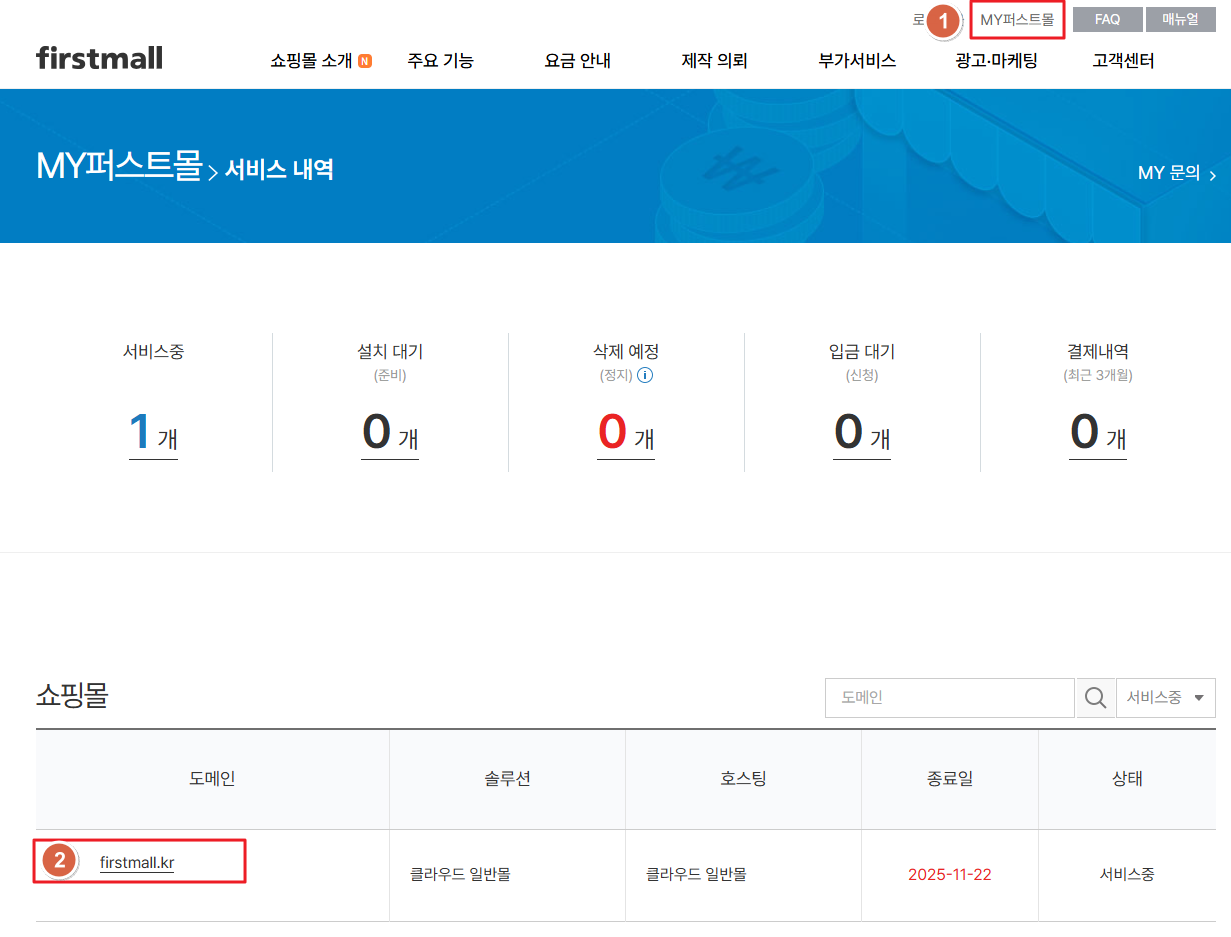Click the firstmall logo
This screenshot has height=937, width=1231.
[x=99, y=58]
